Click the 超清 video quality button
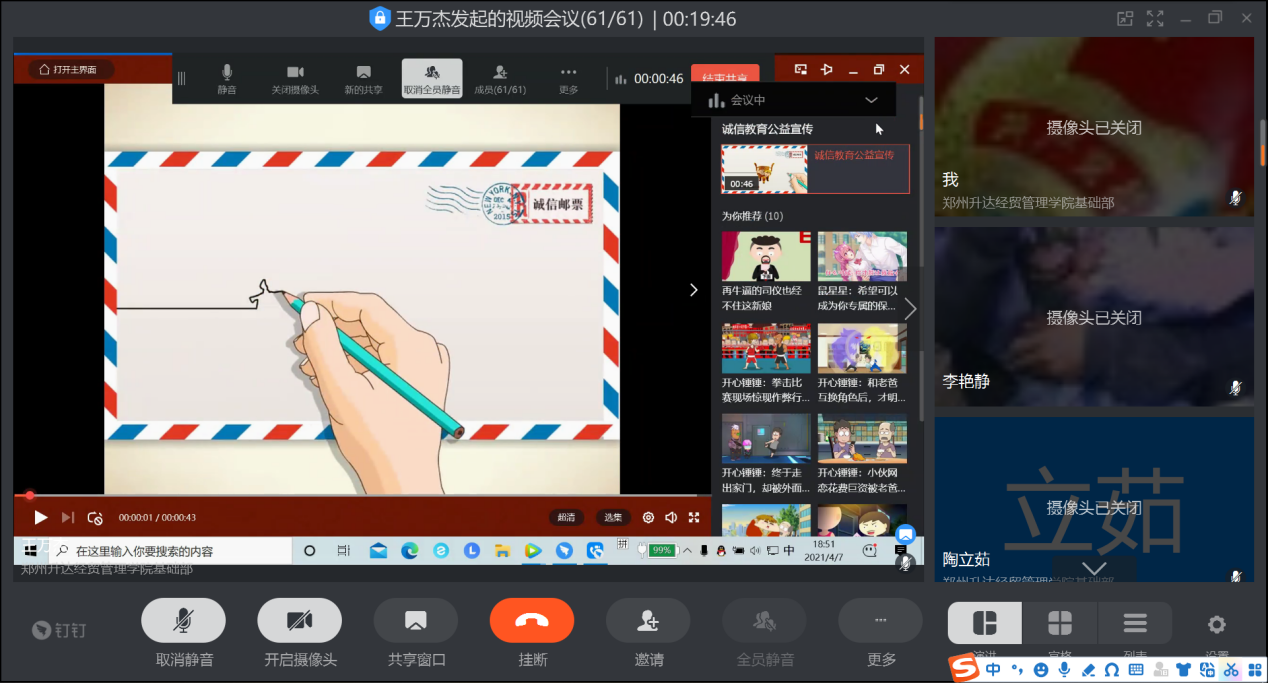1268x683 pixels. pyautogui.click(x=566, y=517)
